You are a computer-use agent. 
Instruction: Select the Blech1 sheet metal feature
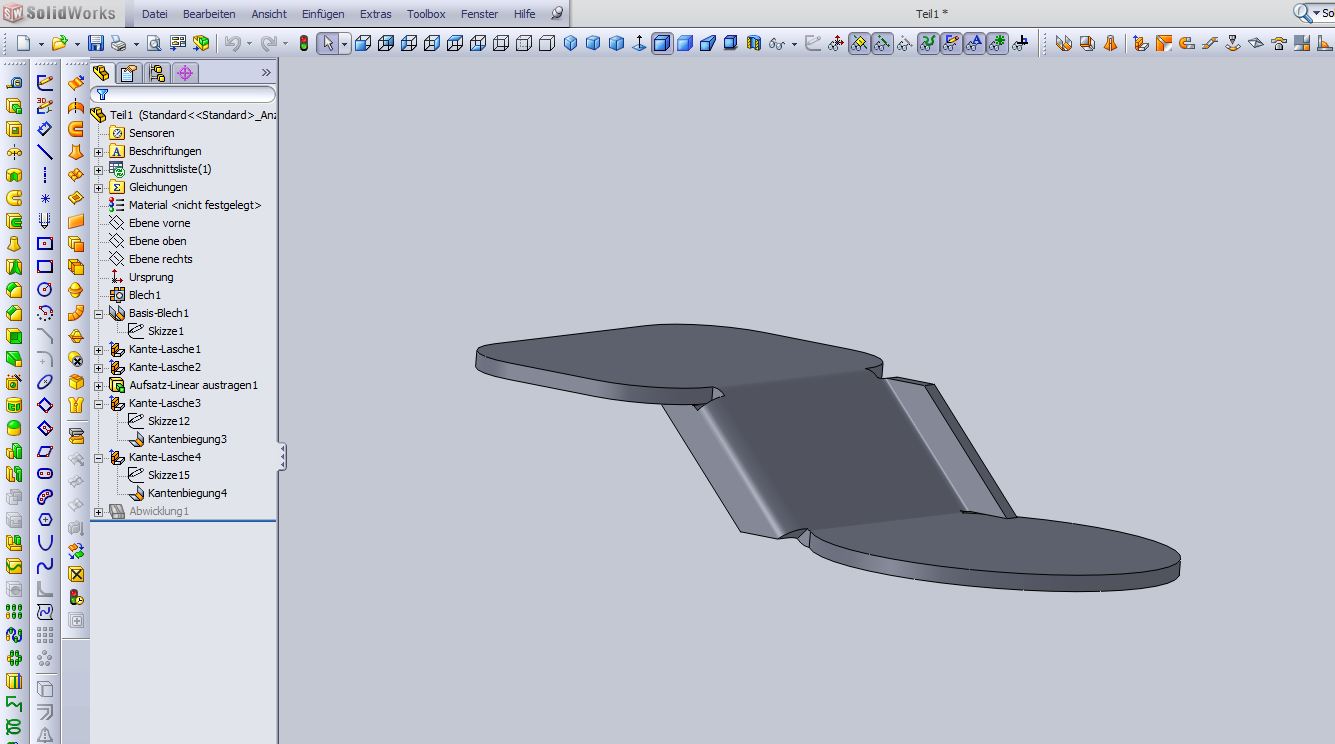point(144,295)
